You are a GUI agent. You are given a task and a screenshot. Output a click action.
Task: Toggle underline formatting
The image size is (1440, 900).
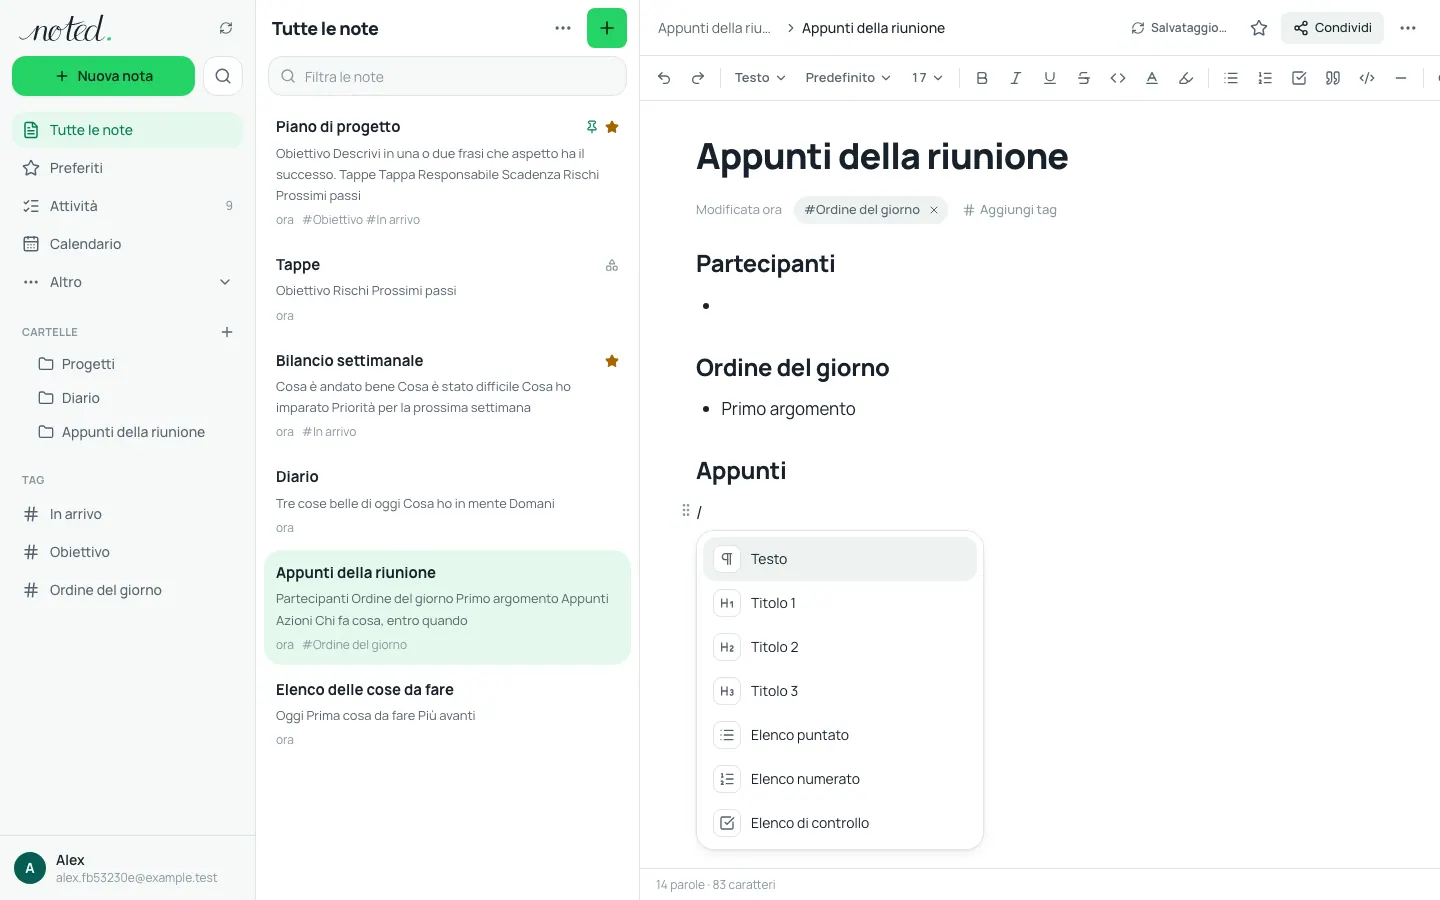click(1050, 78)
